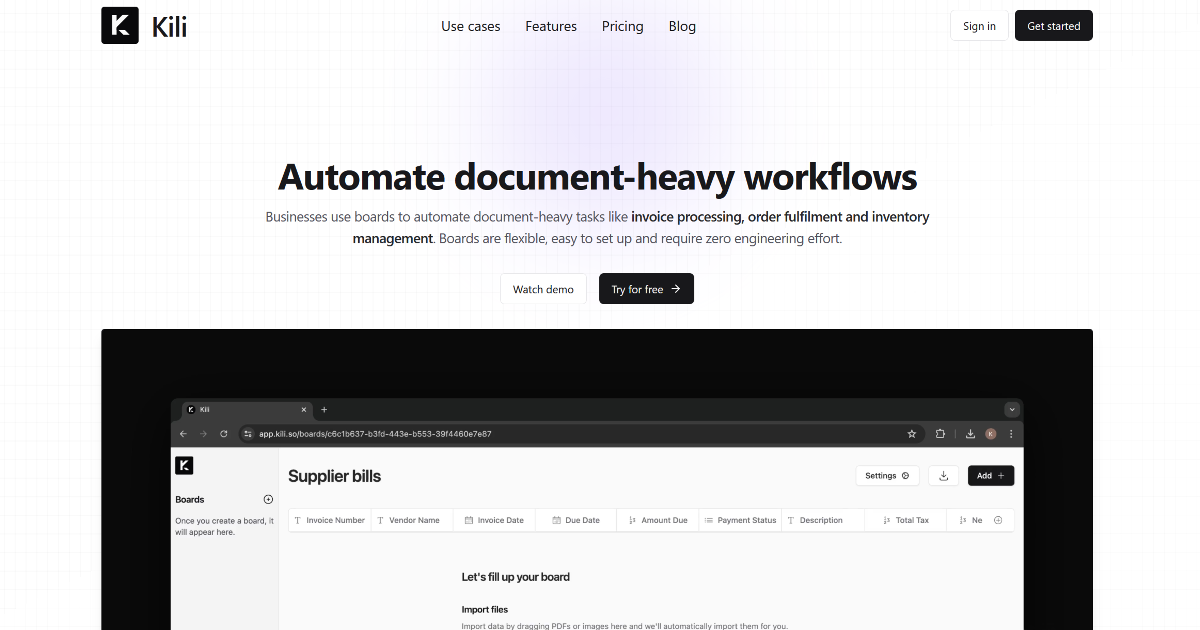Expand the tab search chevron in browser
The image size is (1200, 630).
click(x=1012, y=409)
